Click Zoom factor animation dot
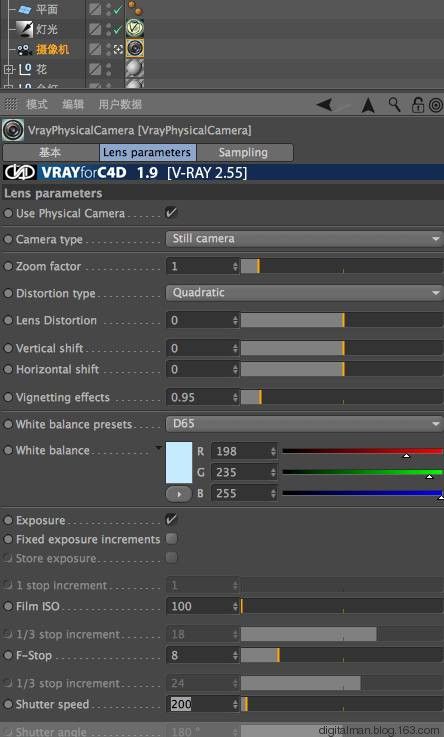The image size is (444, 737). [8, 266]
